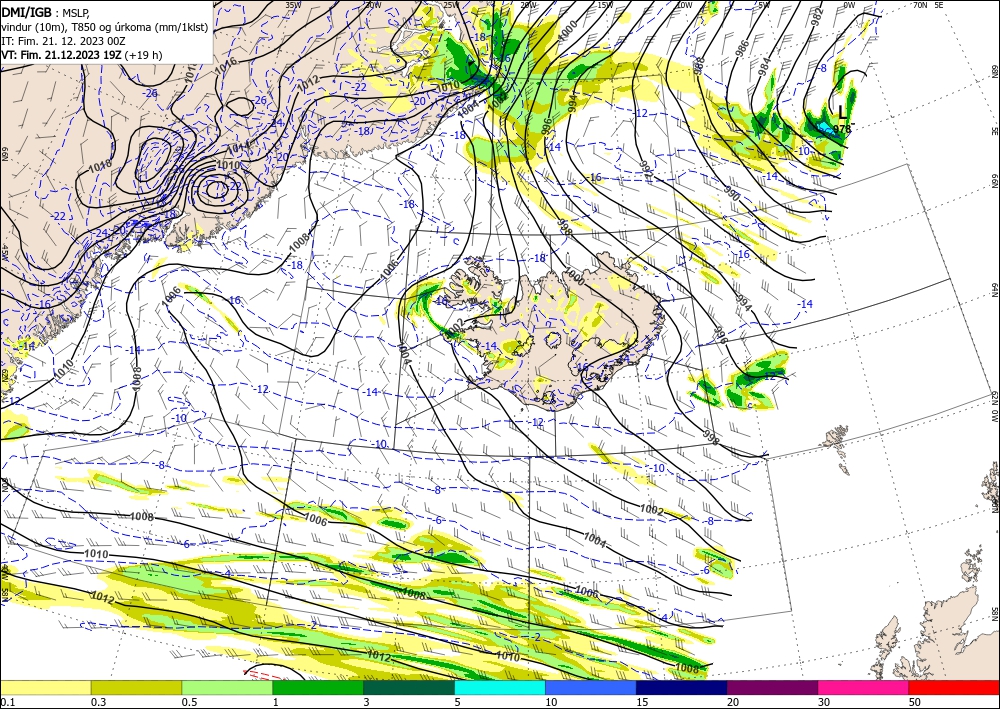Click the pale yellow 0.1–0.3 legend swatch
This screenshot has width=1000, height=709.
tap(45, 687)
